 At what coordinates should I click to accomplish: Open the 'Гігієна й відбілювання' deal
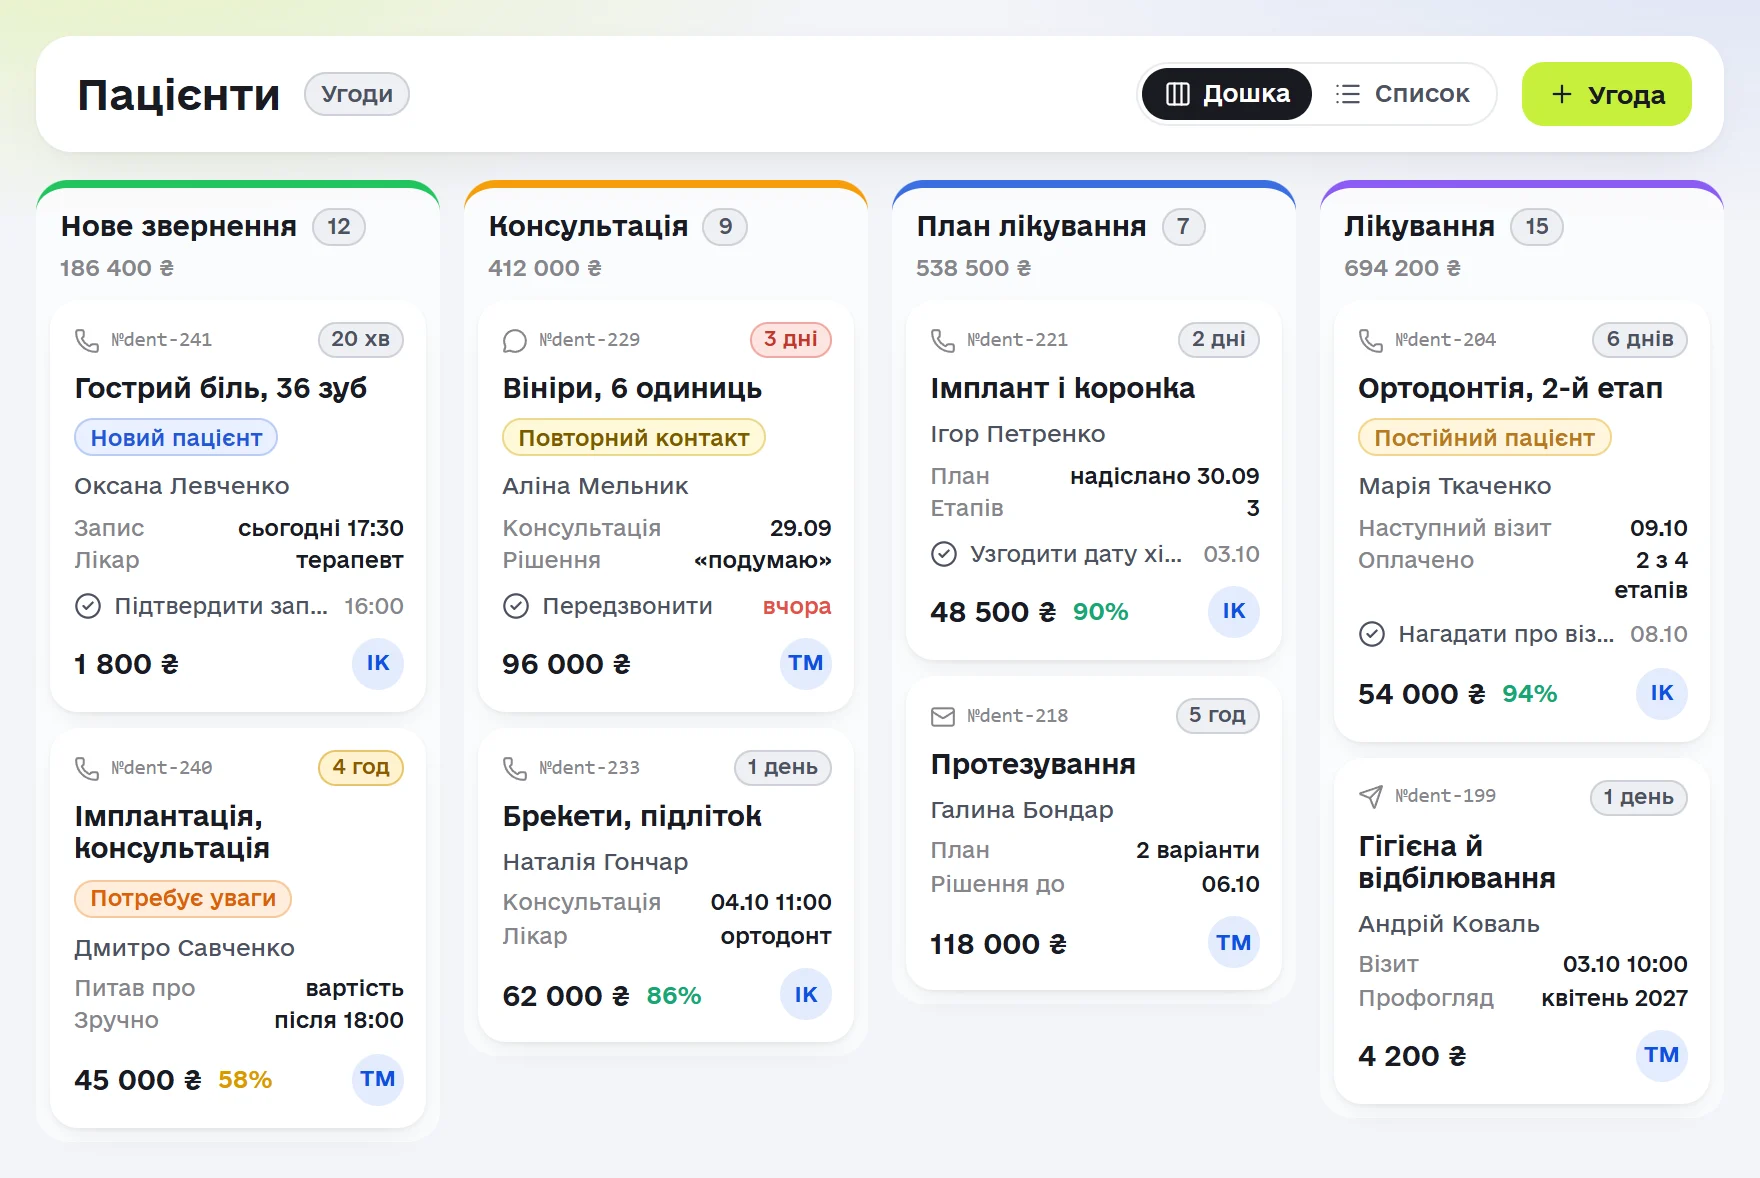(1457, 862)
